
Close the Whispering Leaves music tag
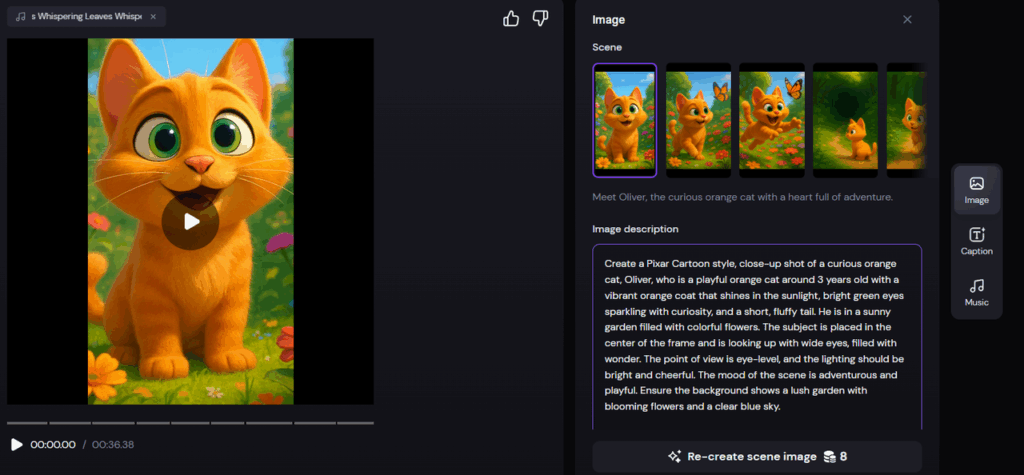(153, 17)
